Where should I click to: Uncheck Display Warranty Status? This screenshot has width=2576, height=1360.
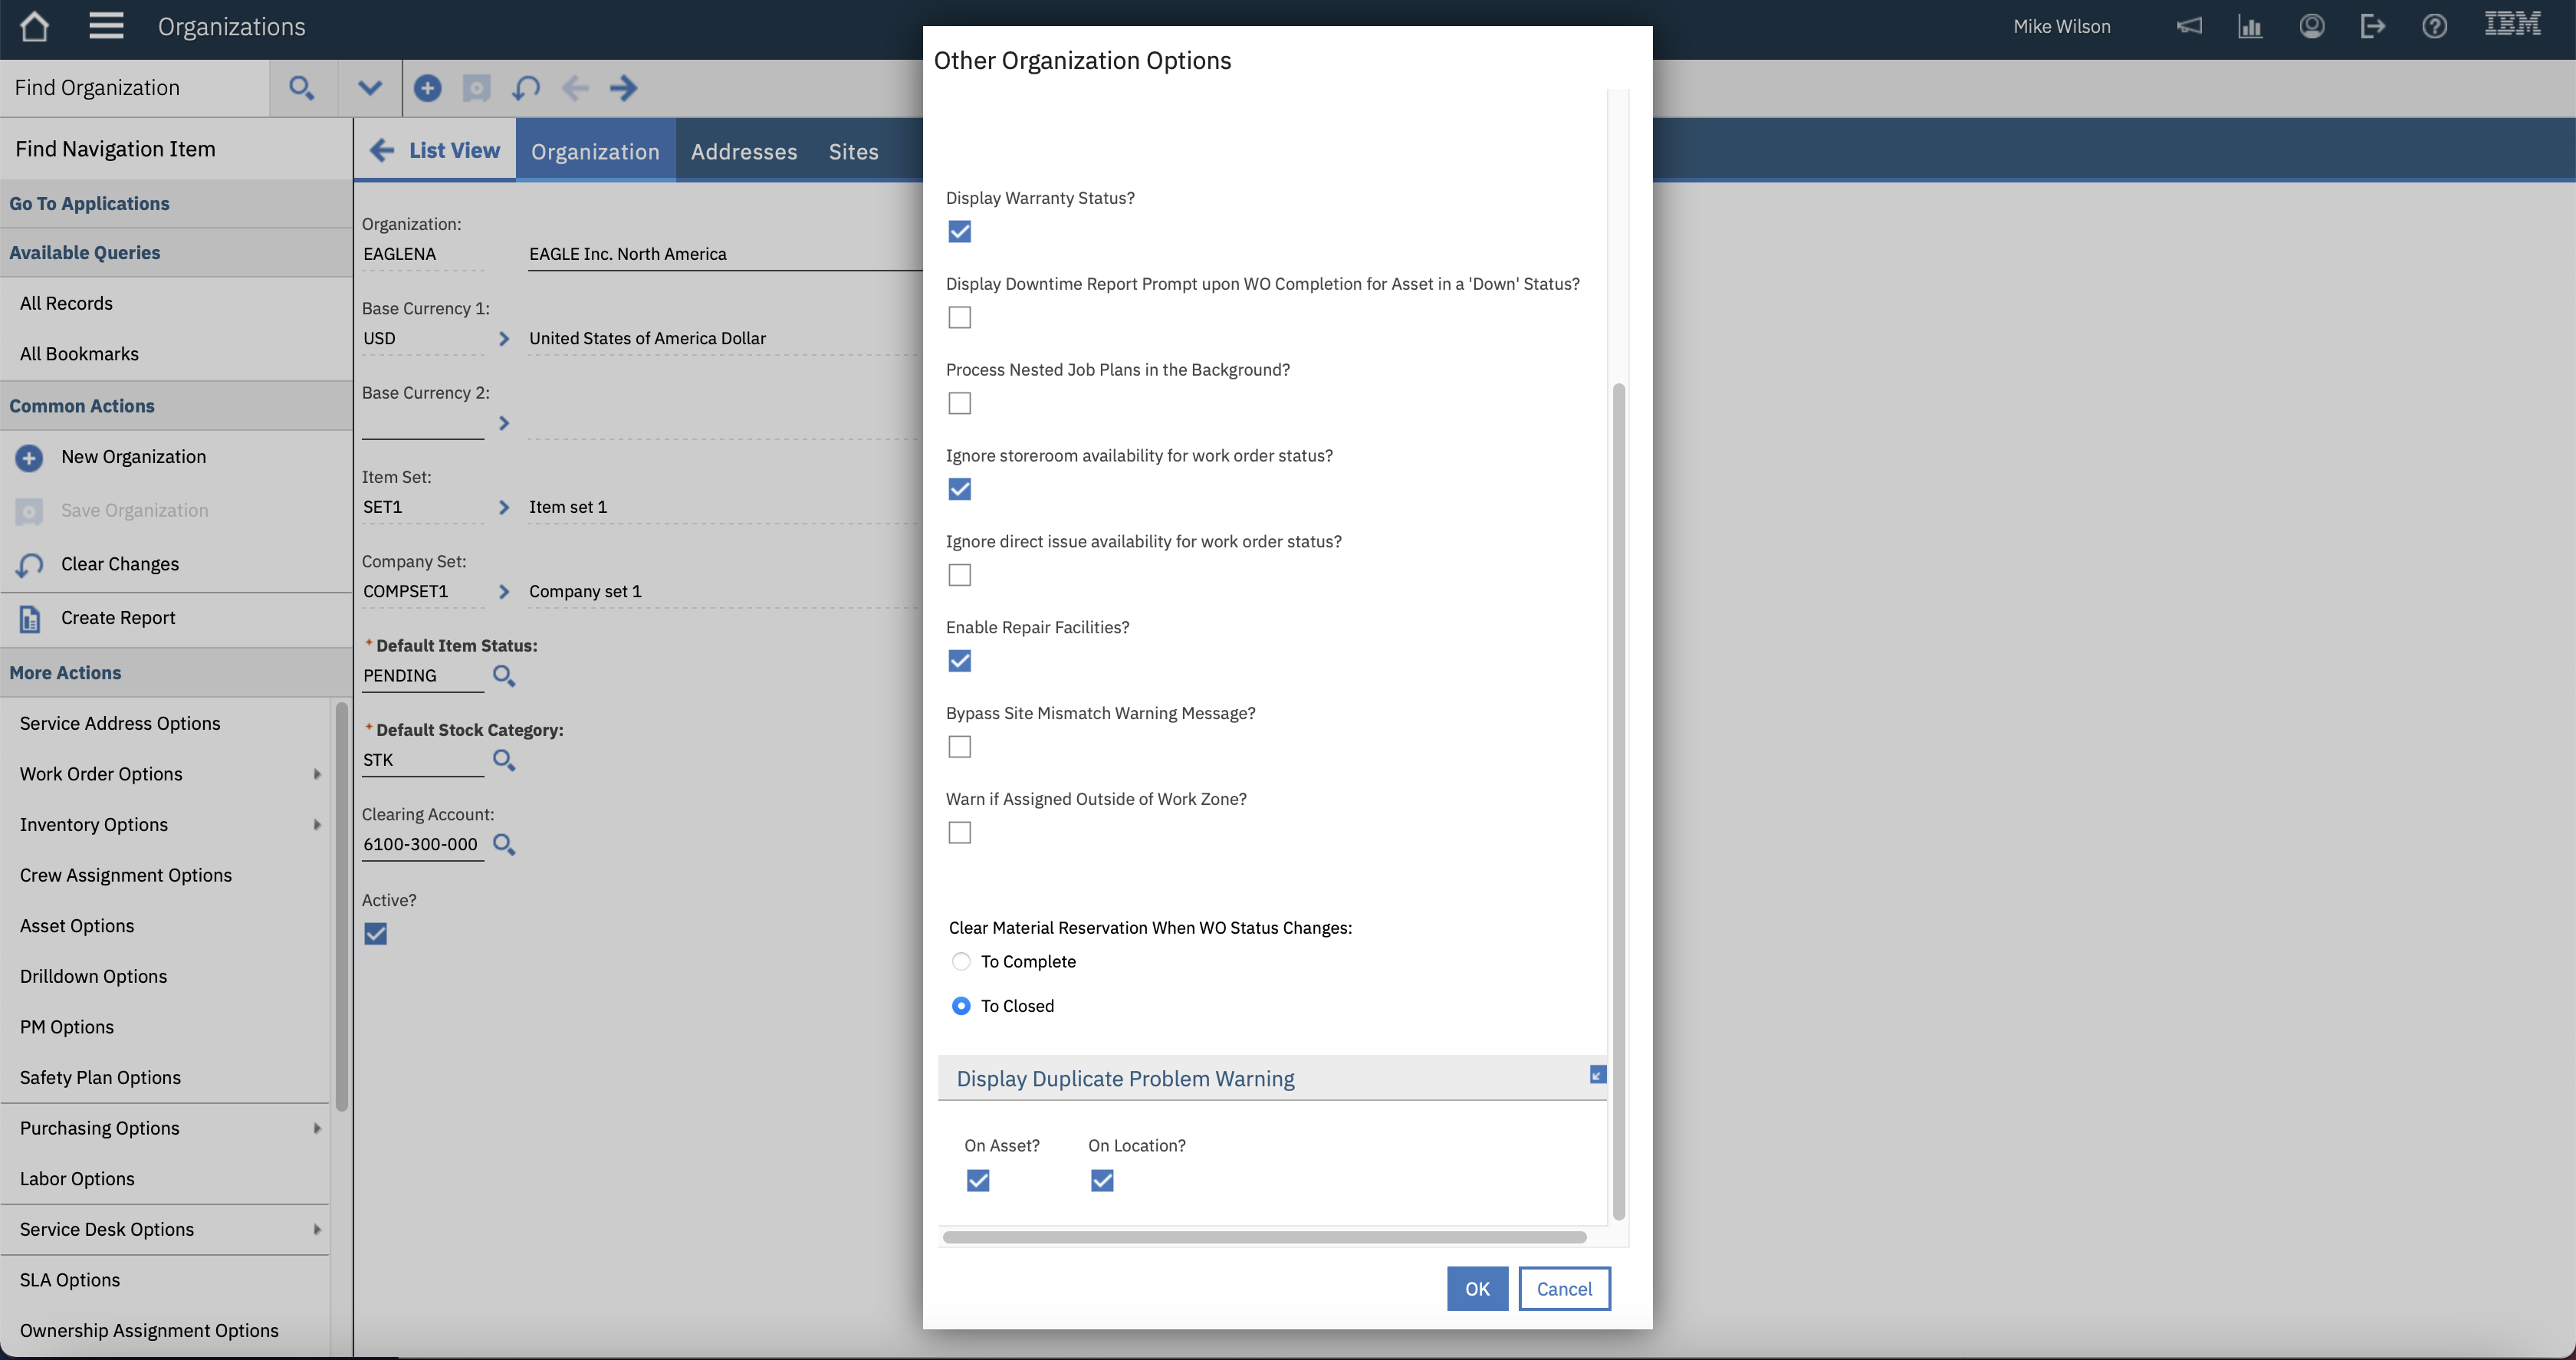(x=959, y=231)
